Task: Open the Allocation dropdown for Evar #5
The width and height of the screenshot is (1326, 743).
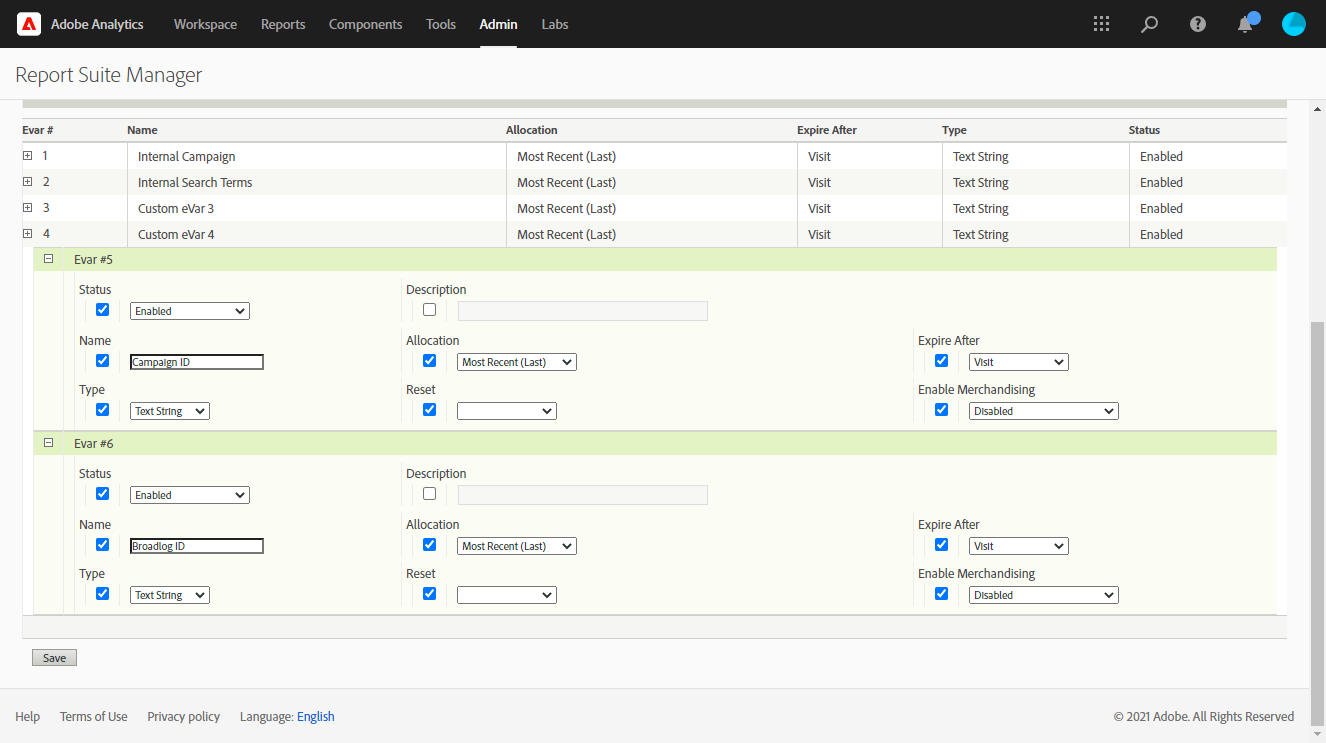Action: 516,362
